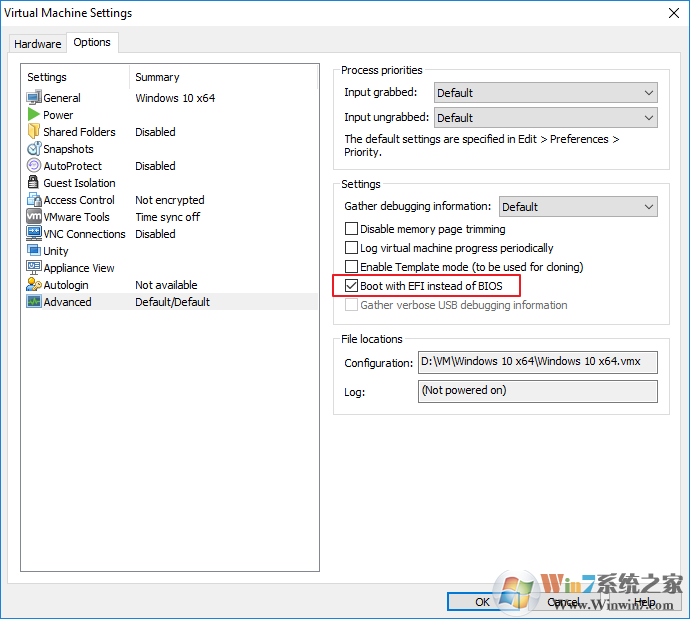The width and height of the screenshot is (690, 619).
Task: Tick the Enable Template mode checkbox
Action: pos(351,267)
